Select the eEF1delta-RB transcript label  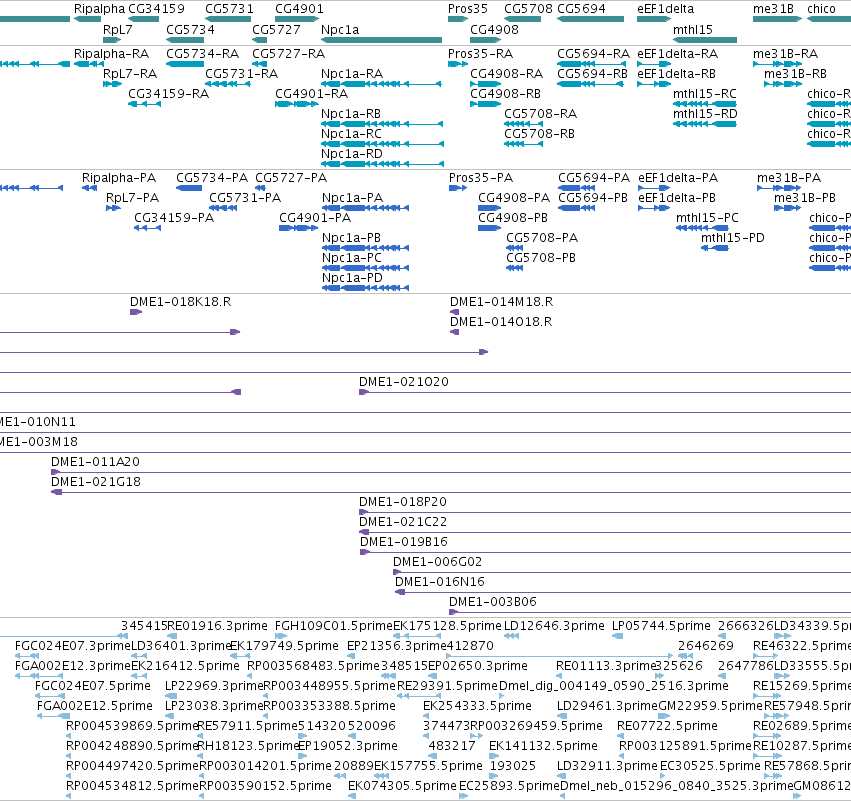tap(676, 74)
